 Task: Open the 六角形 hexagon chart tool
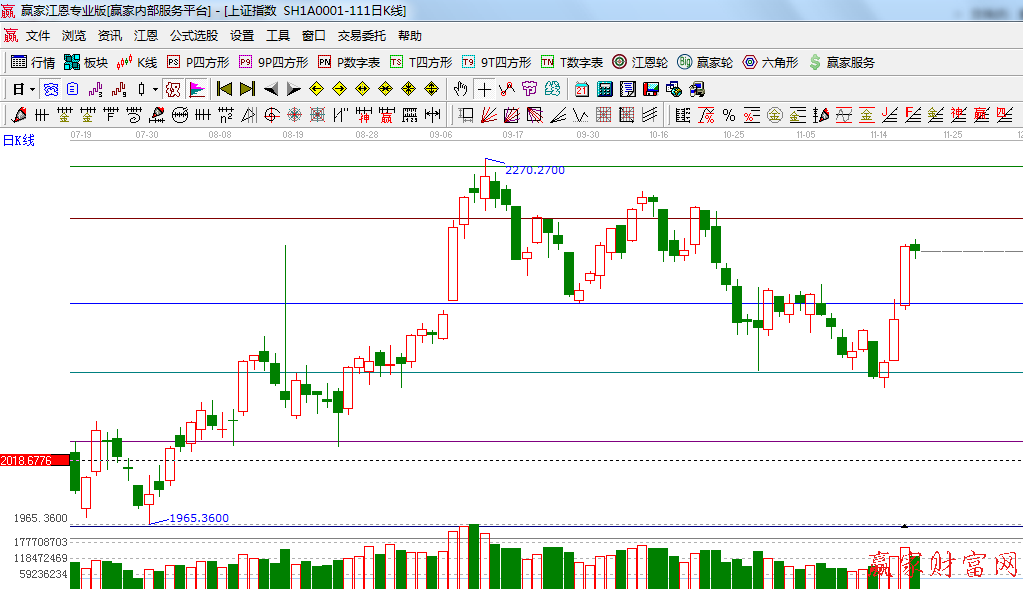770,62
